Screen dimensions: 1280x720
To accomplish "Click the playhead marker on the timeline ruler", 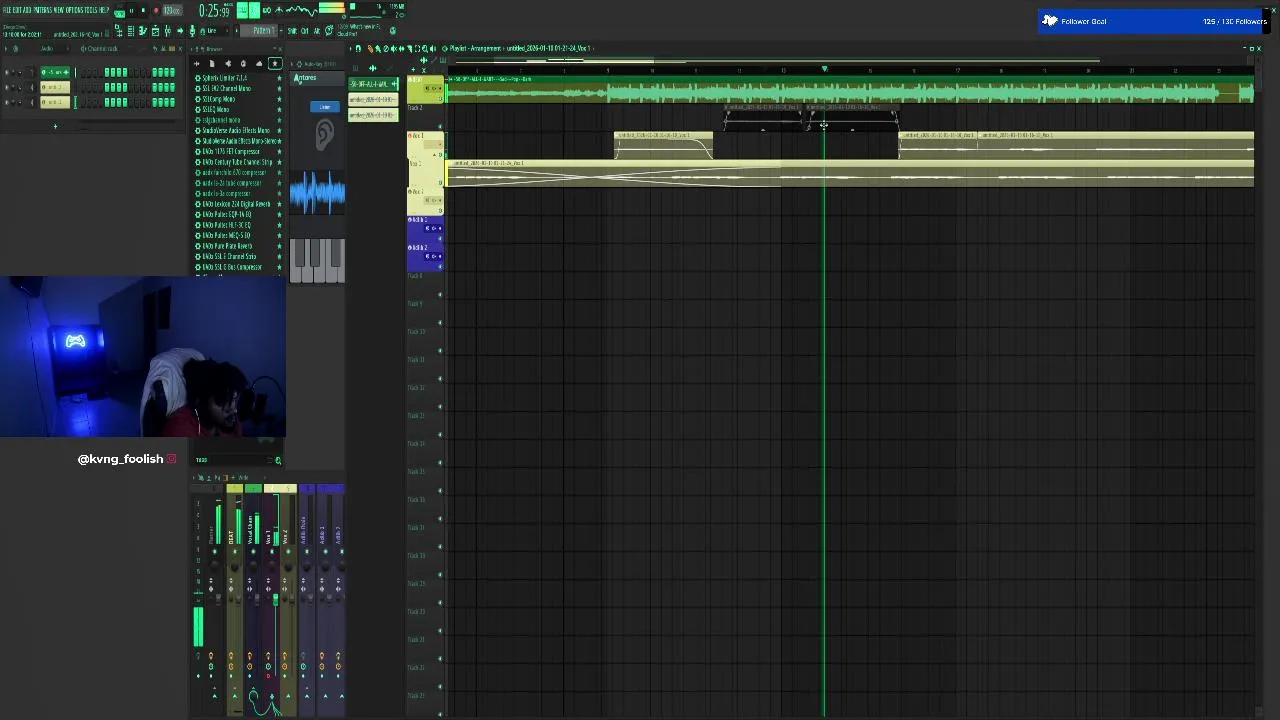I will (x=825, y=69).
